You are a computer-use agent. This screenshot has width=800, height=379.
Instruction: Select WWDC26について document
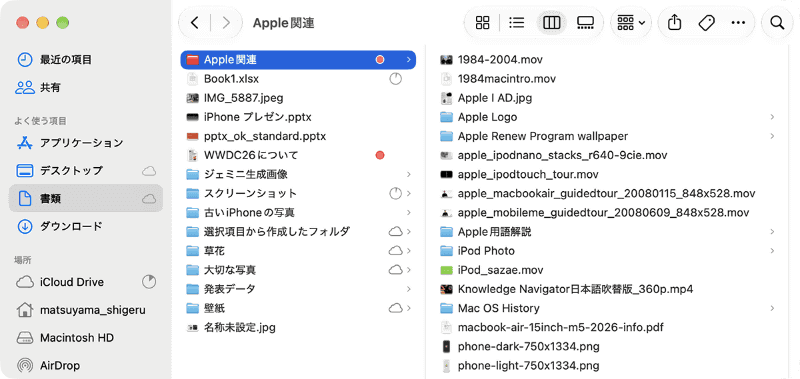pos(298,155)
